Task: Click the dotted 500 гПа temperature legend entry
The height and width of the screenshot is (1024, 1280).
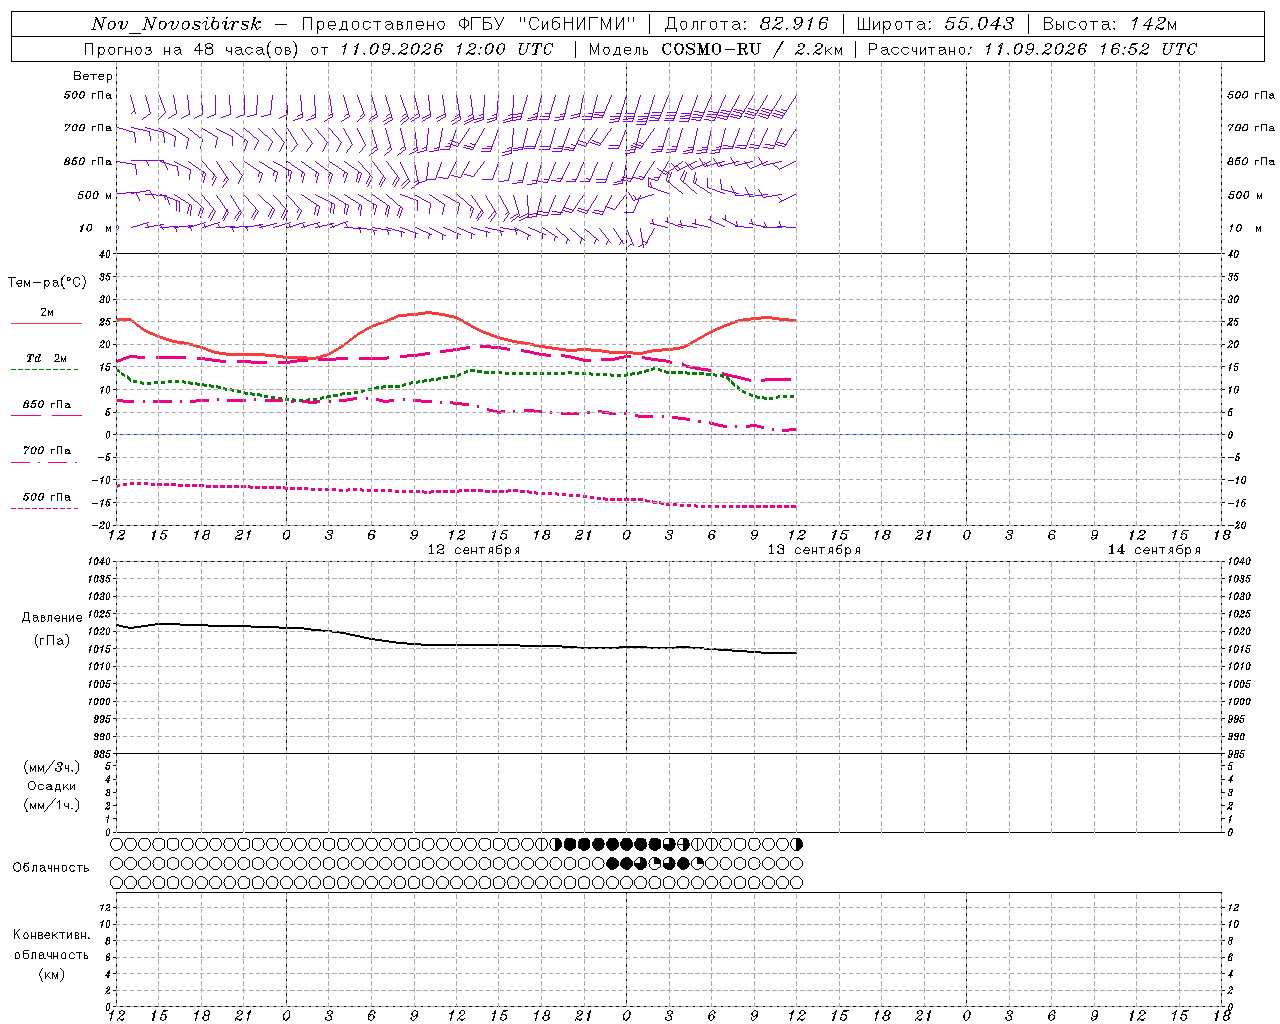Action: [x=46, y=497]
